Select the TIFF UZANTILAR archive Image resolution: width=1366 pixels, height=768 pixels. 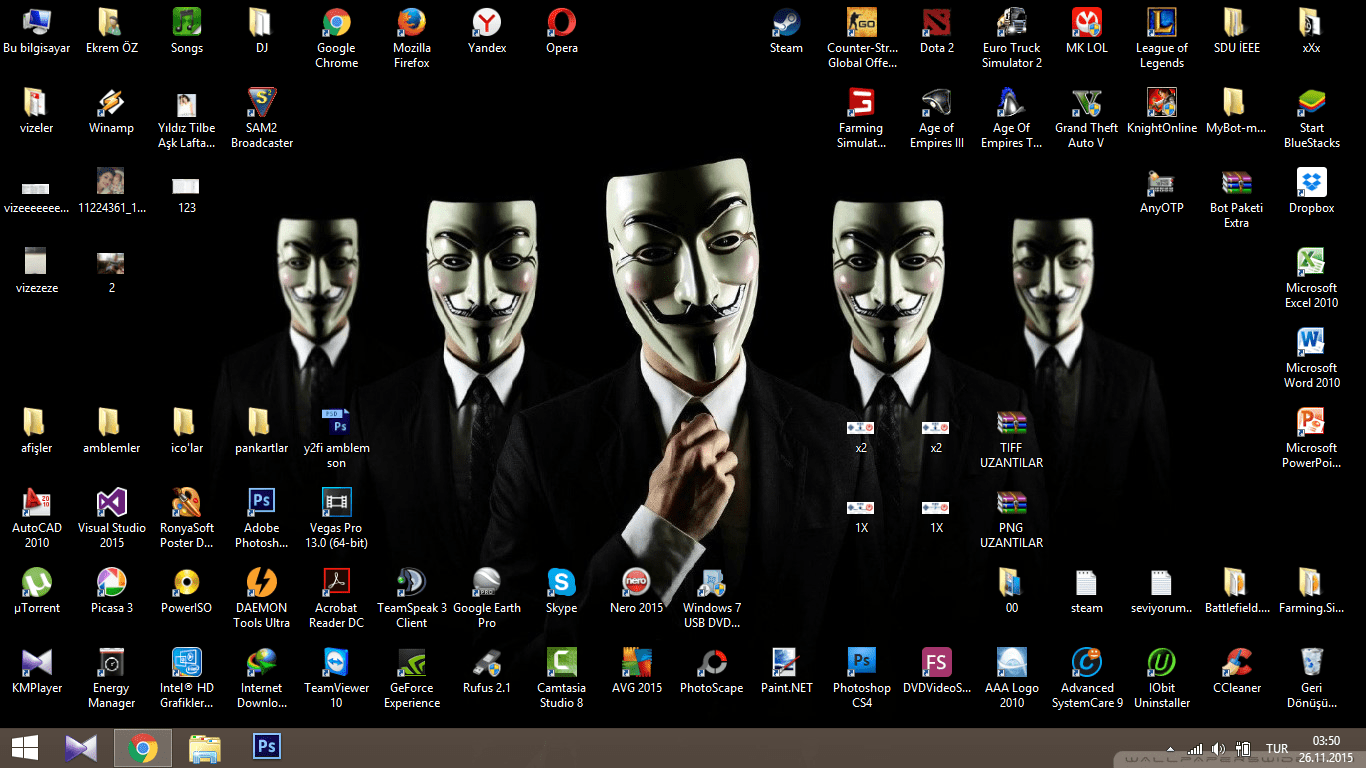coord(1012,438)
